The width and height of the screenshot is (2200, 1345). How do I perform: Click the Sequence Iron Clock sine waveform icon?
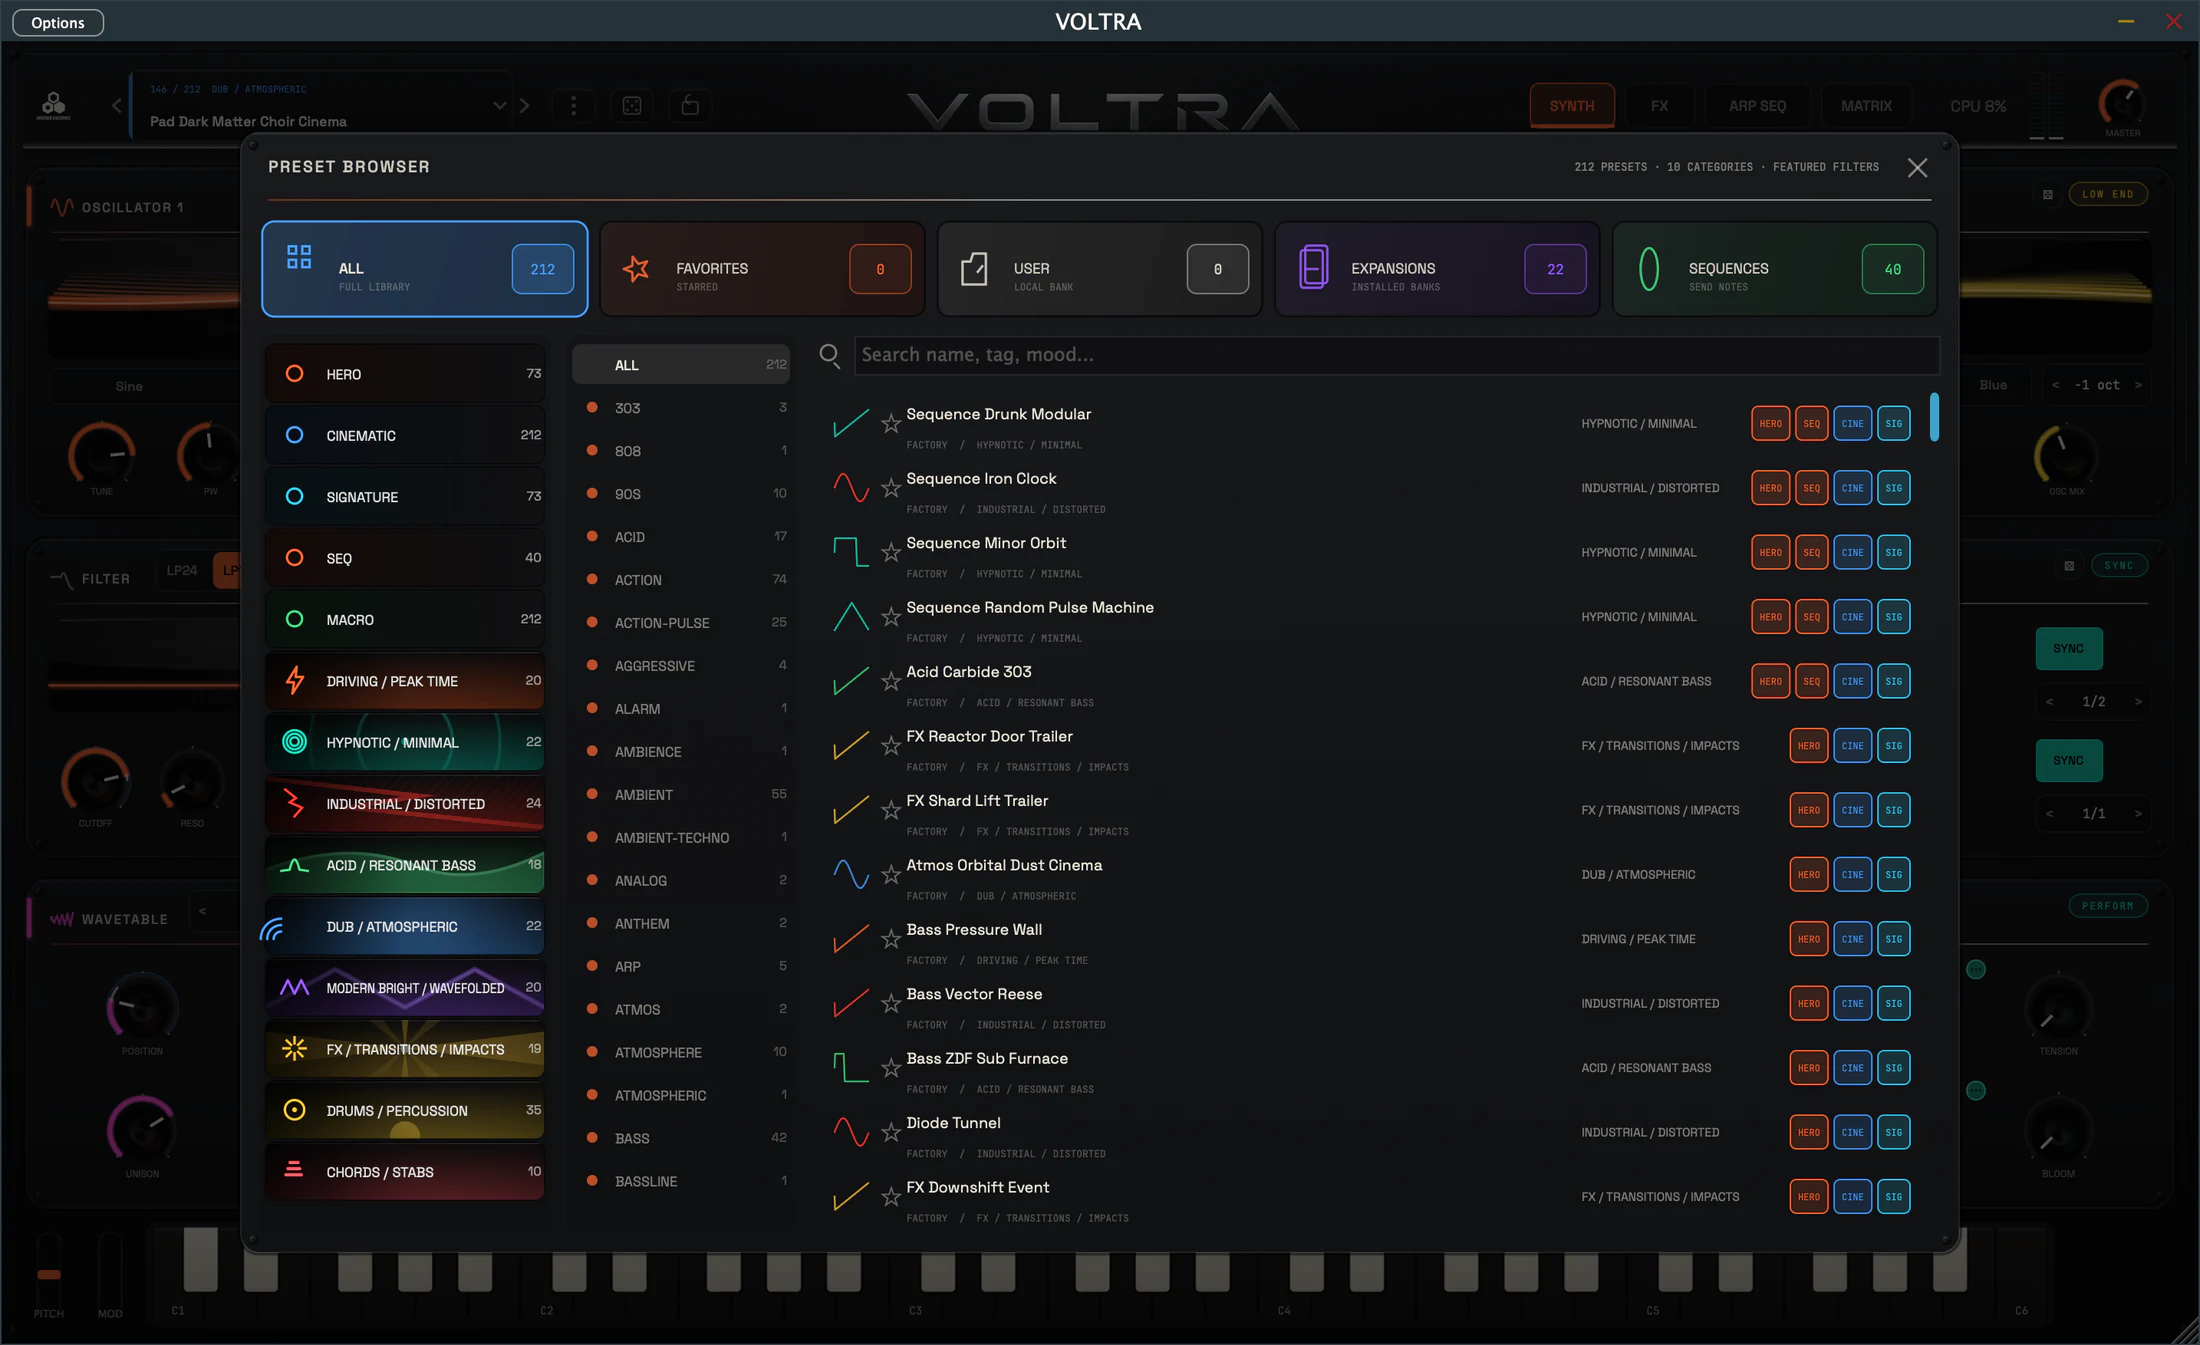(x=851, y=488)
